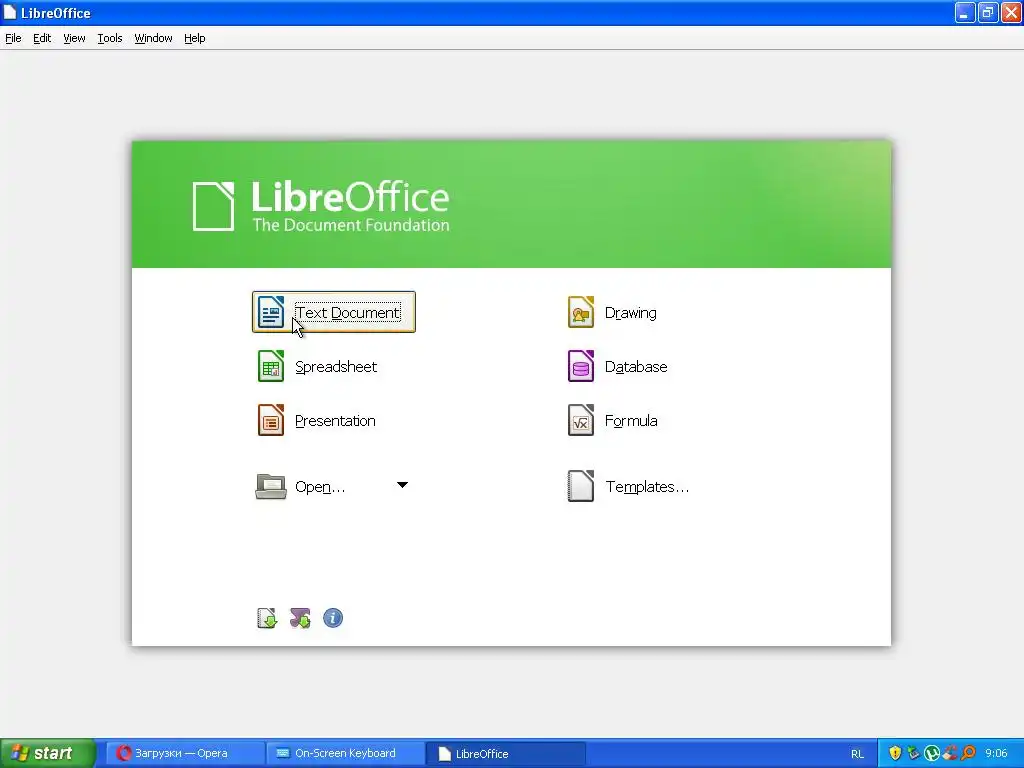
Task: Click the yellow Drawing icon
Action: coord(581,312)
